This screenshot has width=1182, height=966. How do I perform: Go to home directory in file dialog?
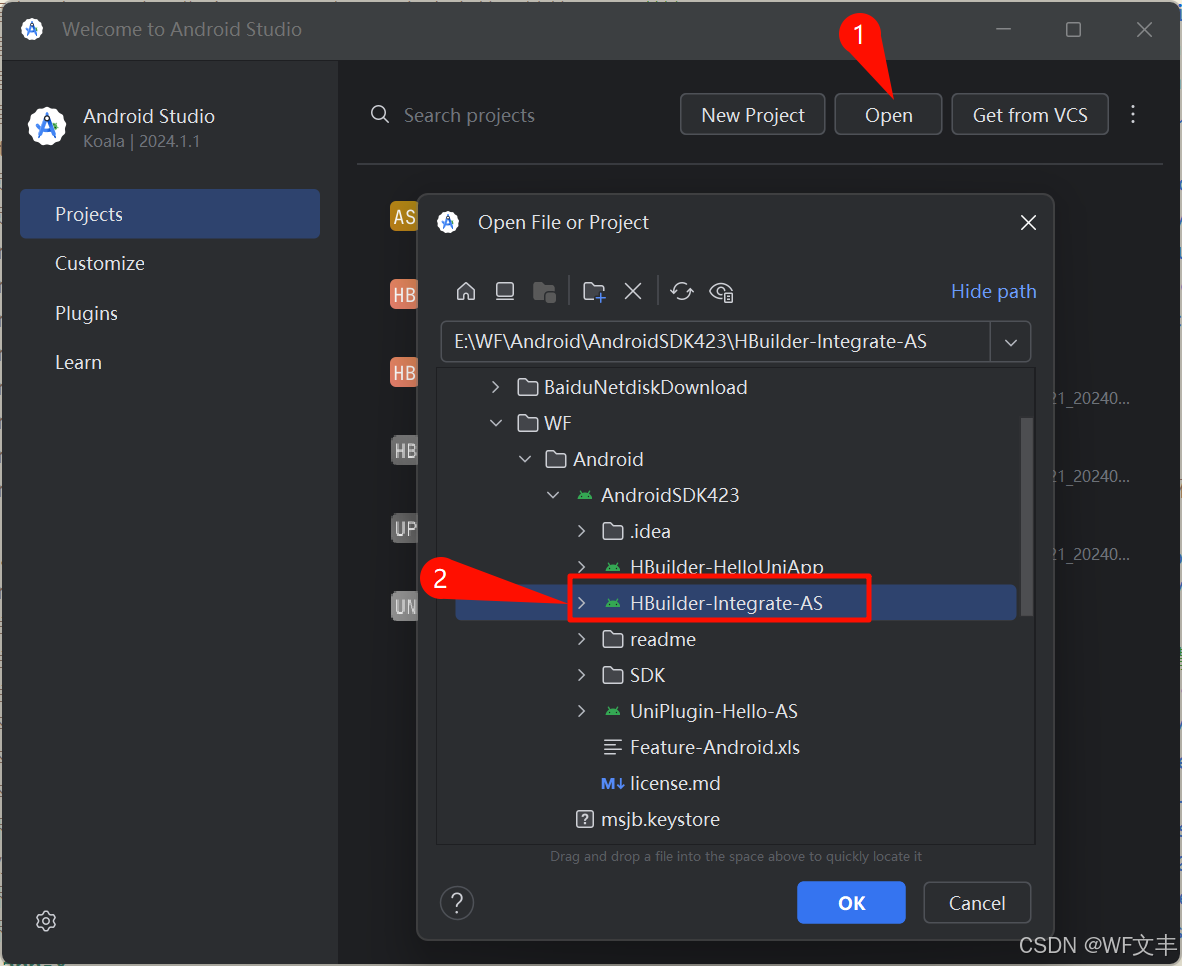pos(466,291)
